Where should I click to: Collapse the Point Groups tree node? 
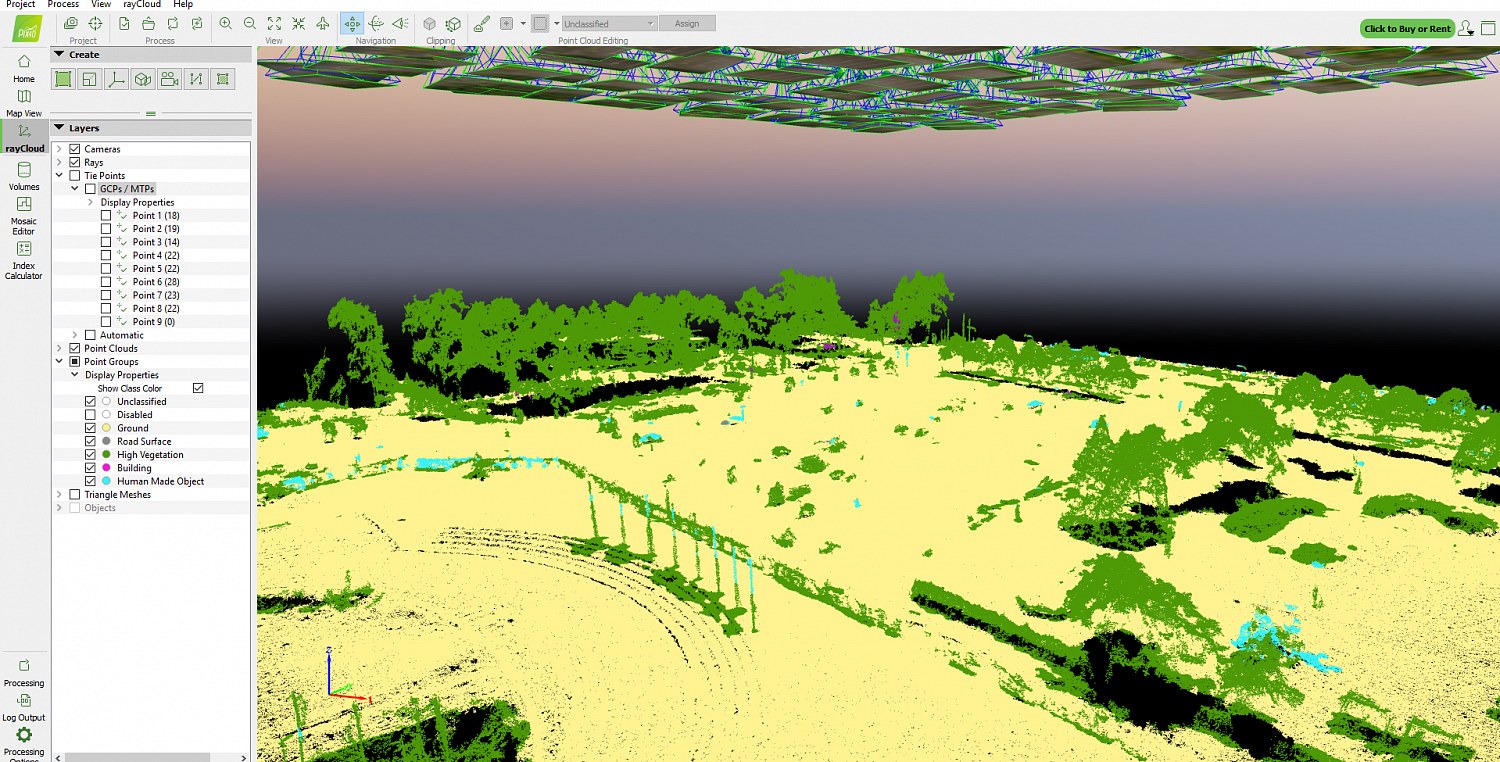(x=60, y=362)
